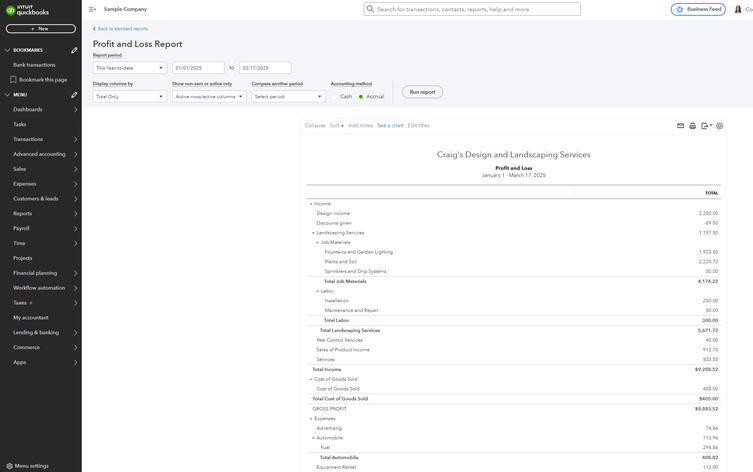The height and width of the screenshot is (472, 753).
Task: Collapse the sidebar with the hamburger icon
Action: coord(92,9)
